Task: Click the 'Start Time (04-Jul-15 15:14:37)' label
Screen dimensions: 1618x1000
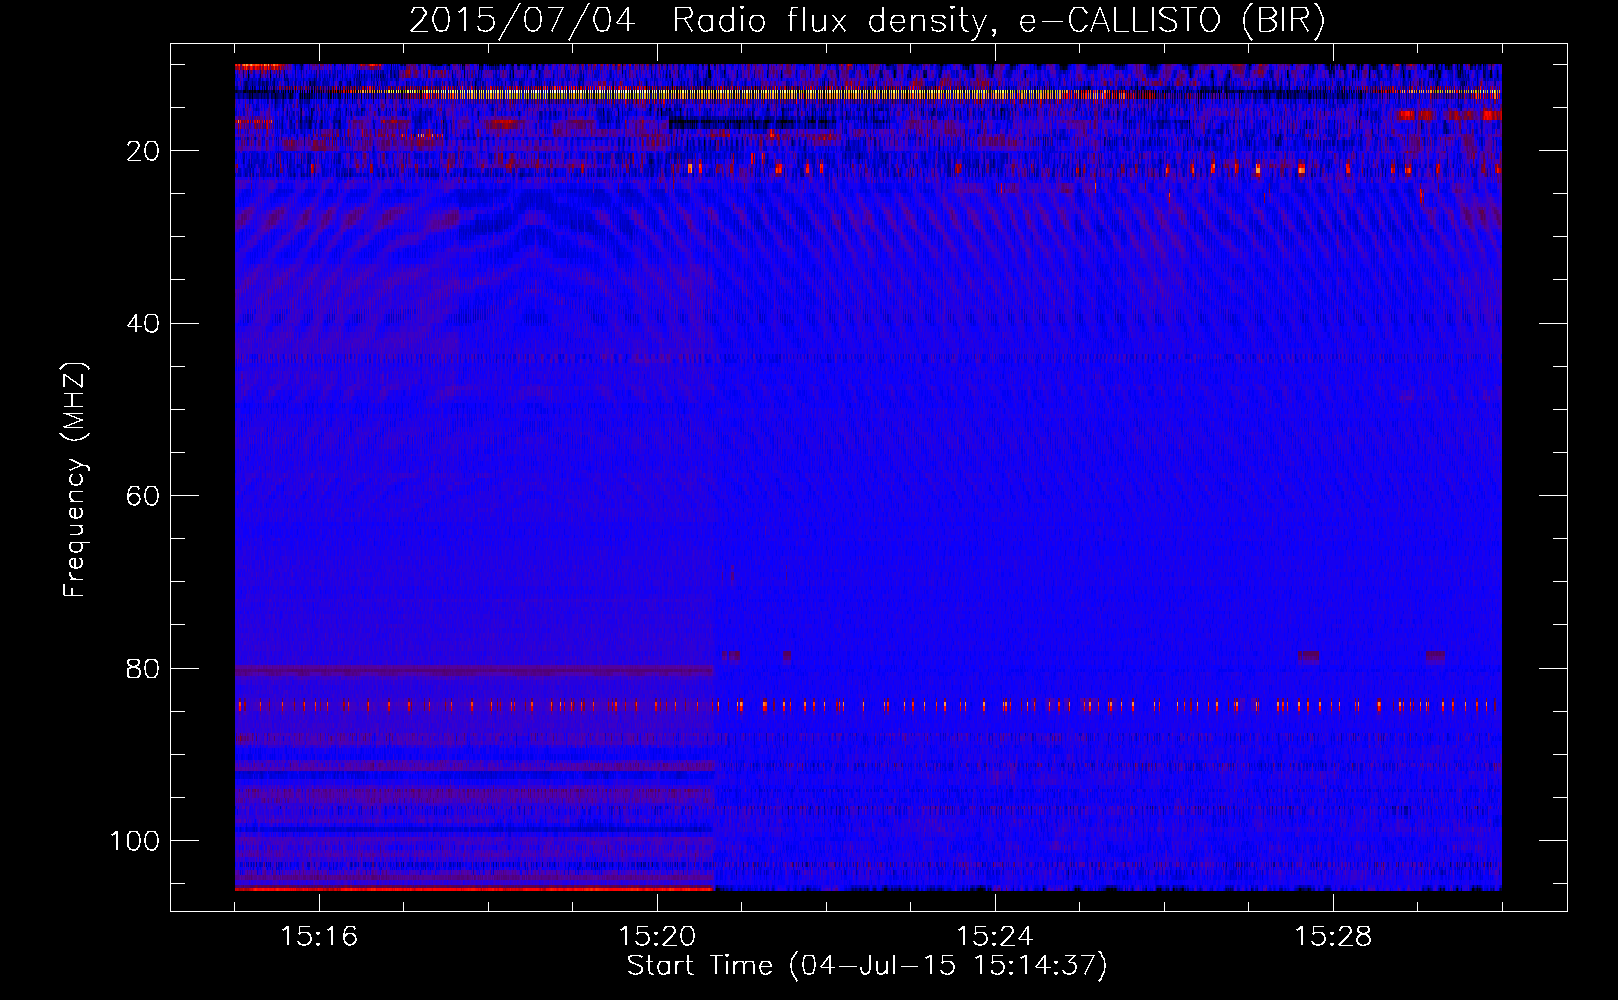Action: [867, 966]
